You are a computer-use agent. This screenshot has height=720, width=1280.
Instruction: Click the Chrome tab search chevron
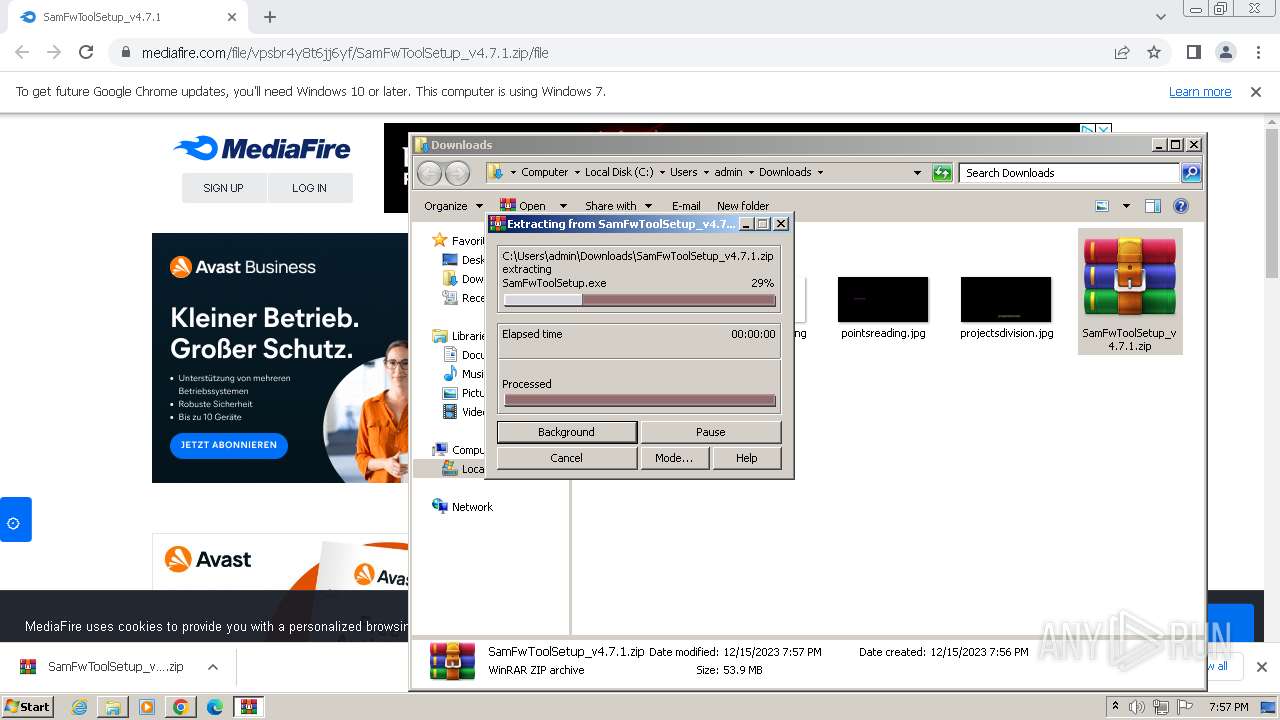pos(1161,17)
